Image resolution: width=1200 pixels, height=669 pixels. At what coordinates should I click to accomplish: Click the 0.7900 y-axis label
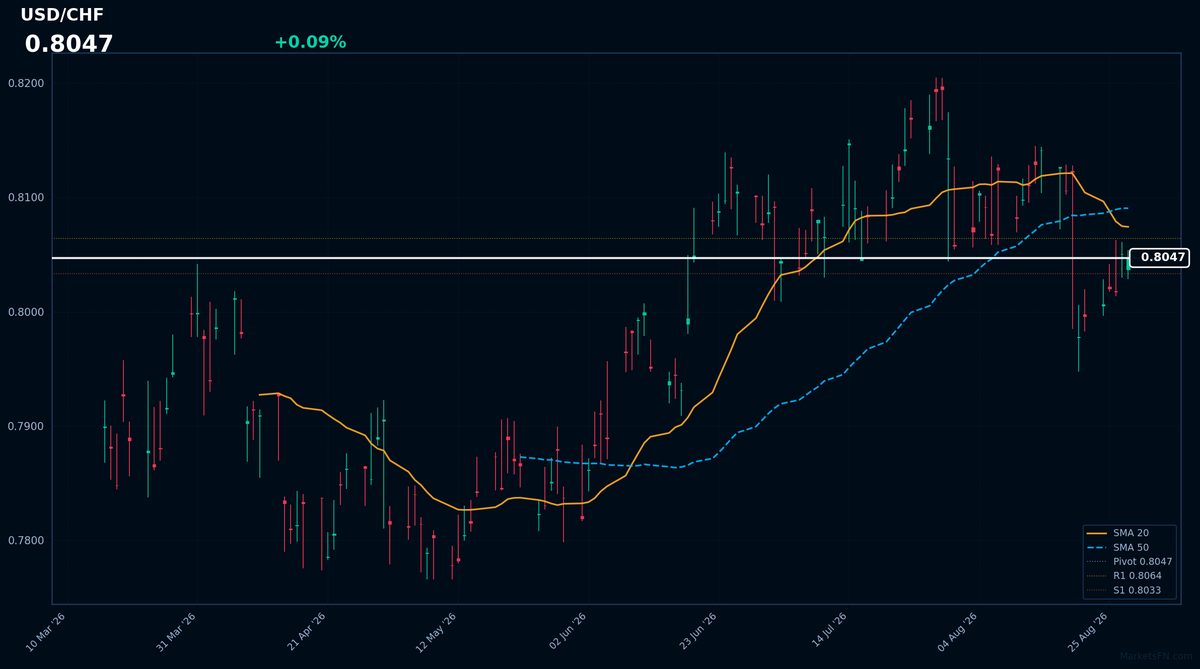[x=26, y=427]
